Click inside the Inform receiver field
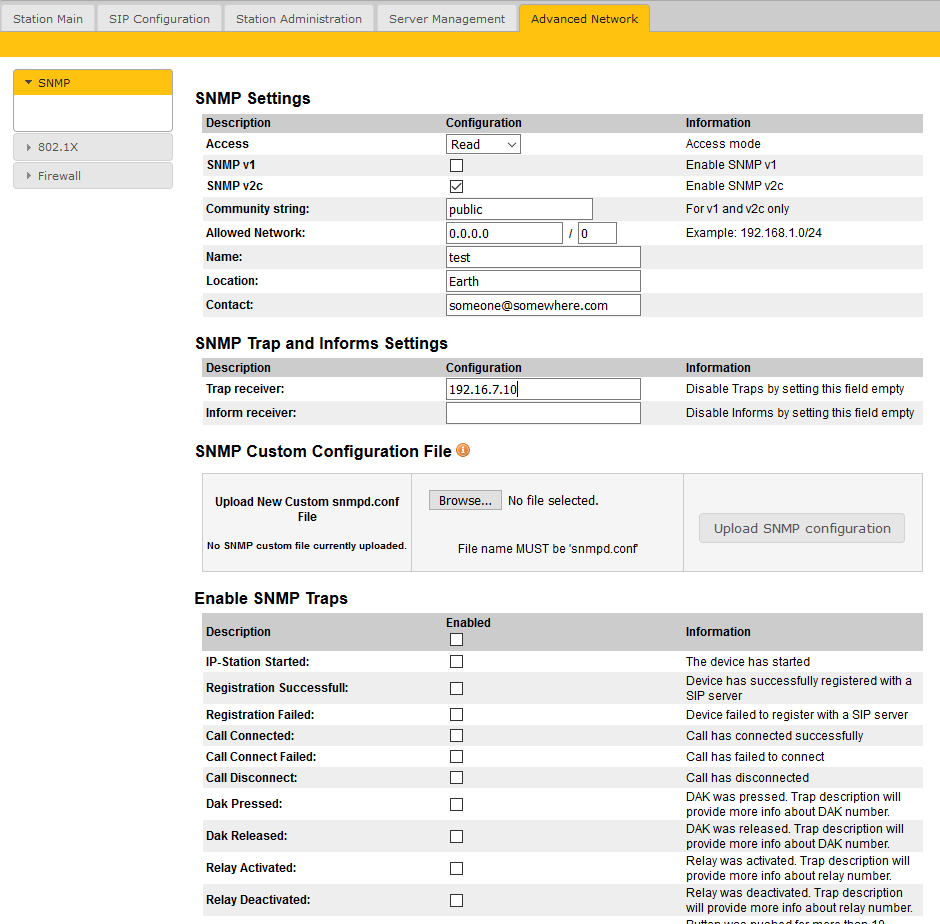Image resolution: width=940 pixels, height=924 pixels. coord(543,412)
